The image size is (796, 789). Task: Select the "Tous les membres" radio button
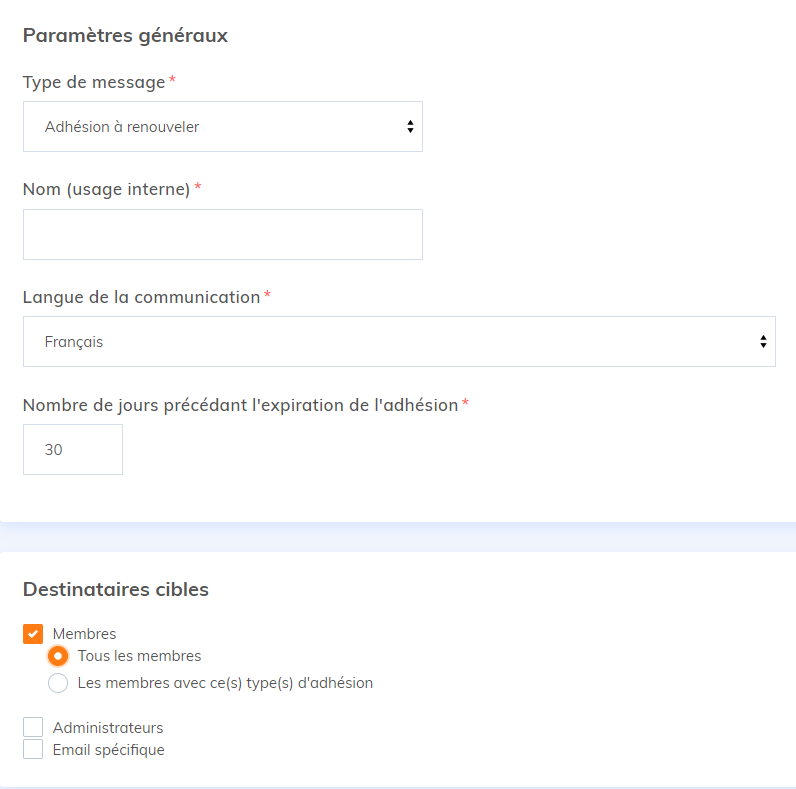[58, 657]
